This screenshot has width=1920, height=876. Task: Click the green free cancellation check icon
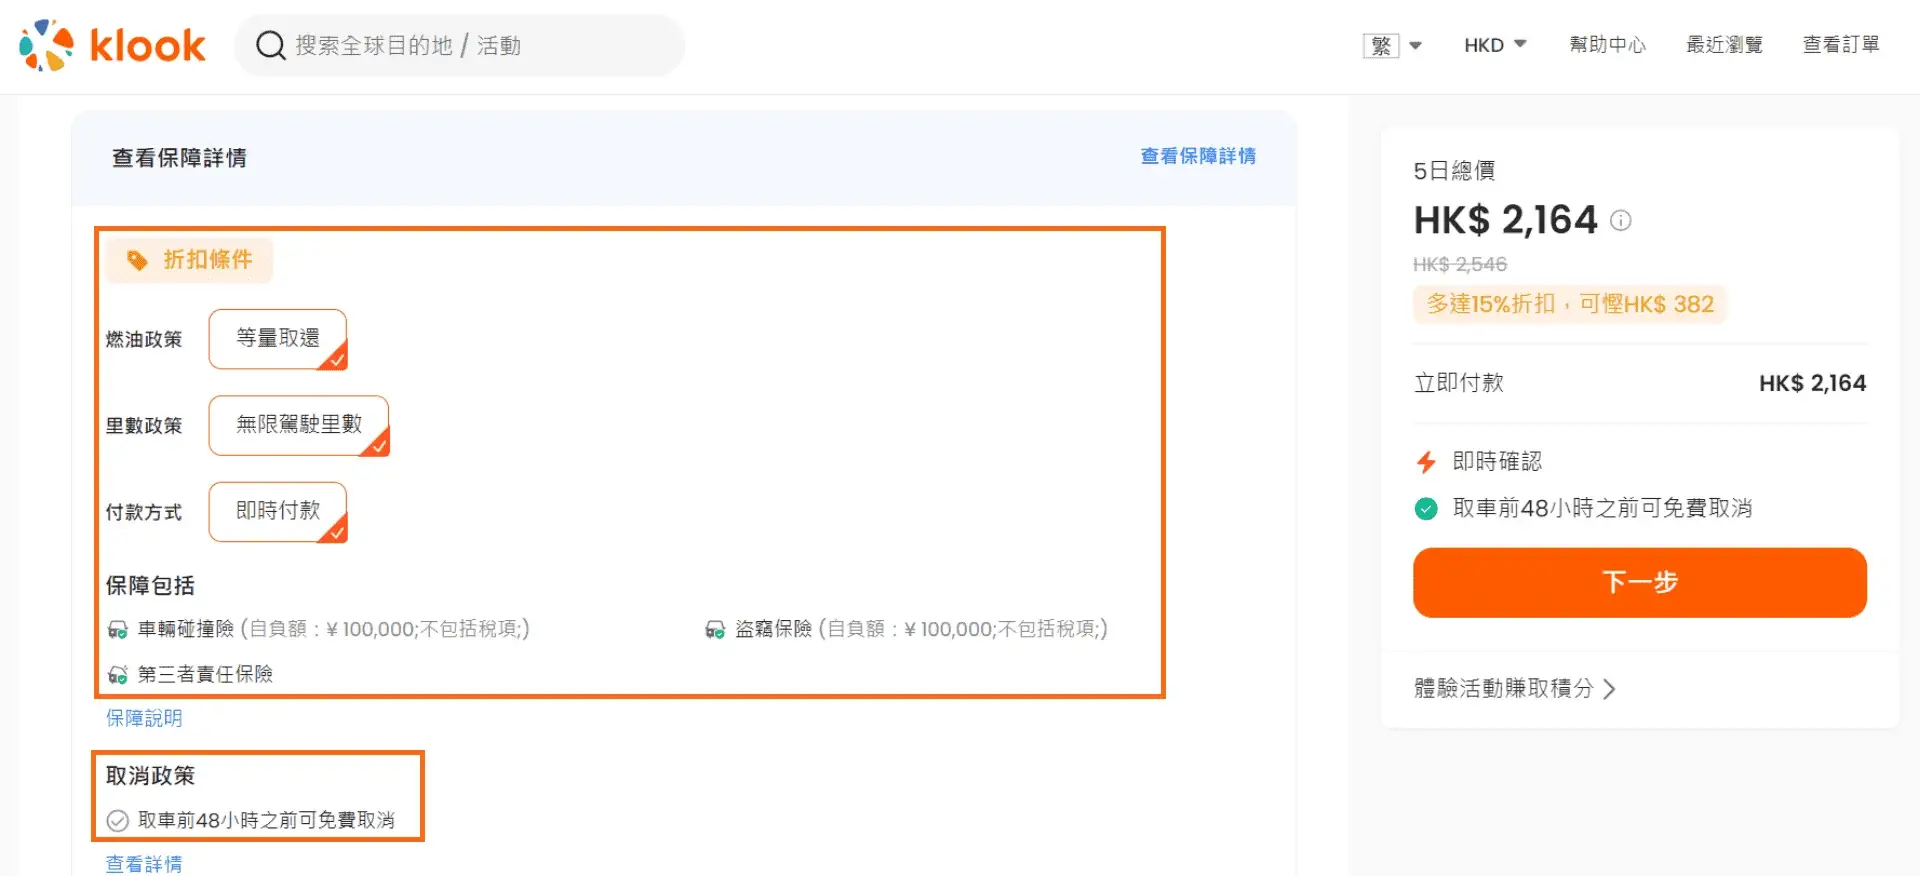click(1426, 509)
